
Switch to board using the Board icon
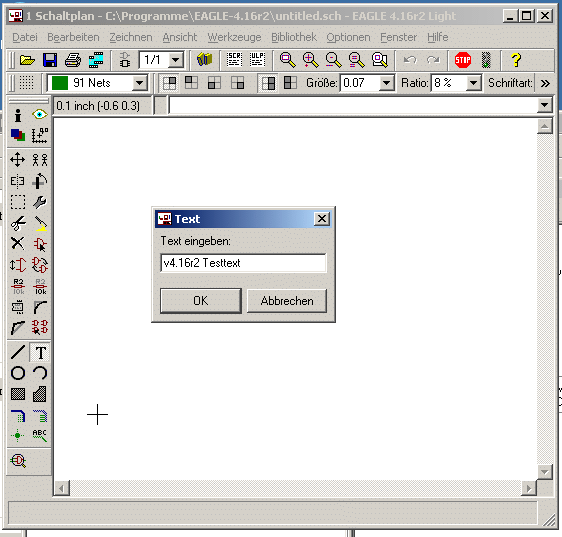tap(124, 60)
